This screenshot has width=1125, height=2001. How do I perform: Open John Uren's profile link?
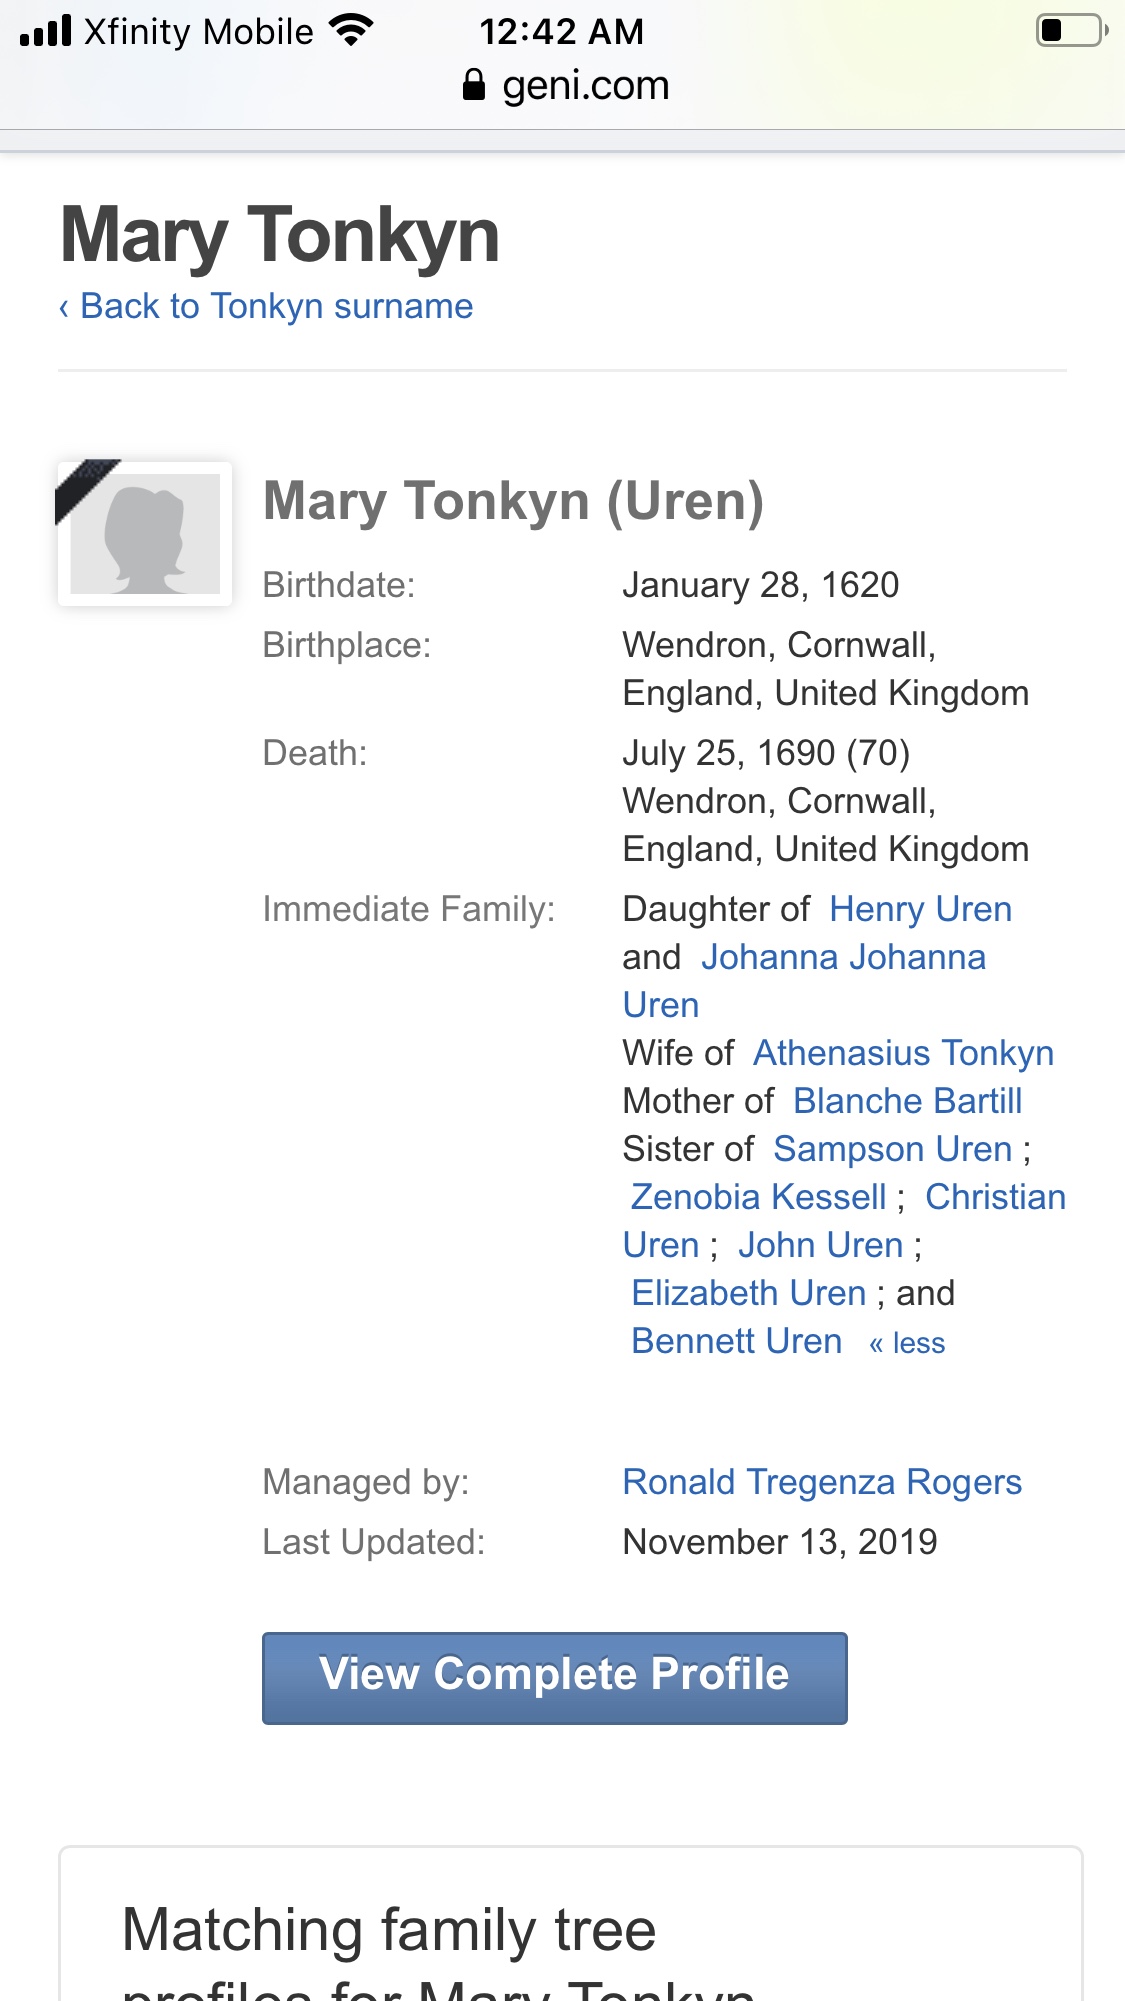pos(820,1245)
